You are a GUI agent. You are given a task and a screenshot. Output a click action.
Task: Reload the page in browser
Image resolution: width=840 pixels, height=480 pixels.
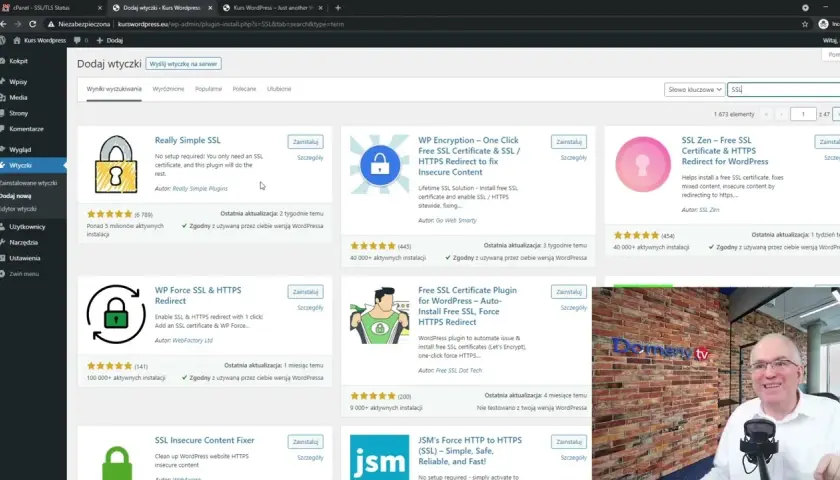pos(33,24)
